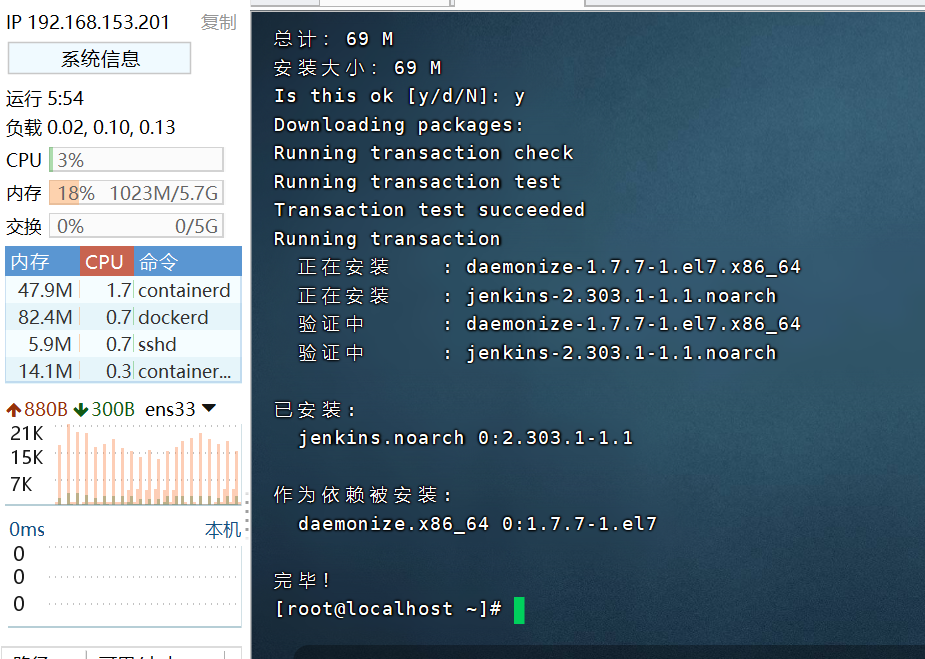Image resolution: width=925 pixels, height=659 pixels.
Task: Click the terminal cursor at root@localhost prompt
Action: 519,610
